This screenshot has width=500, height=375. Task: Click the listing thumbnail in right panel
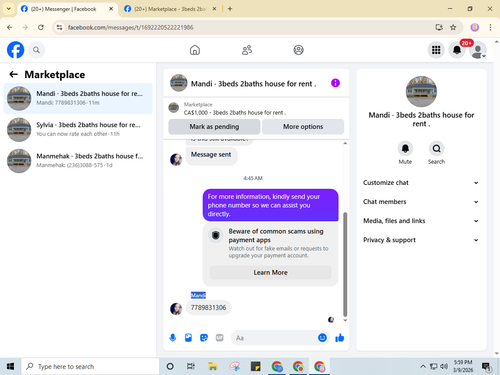point(421,91)
